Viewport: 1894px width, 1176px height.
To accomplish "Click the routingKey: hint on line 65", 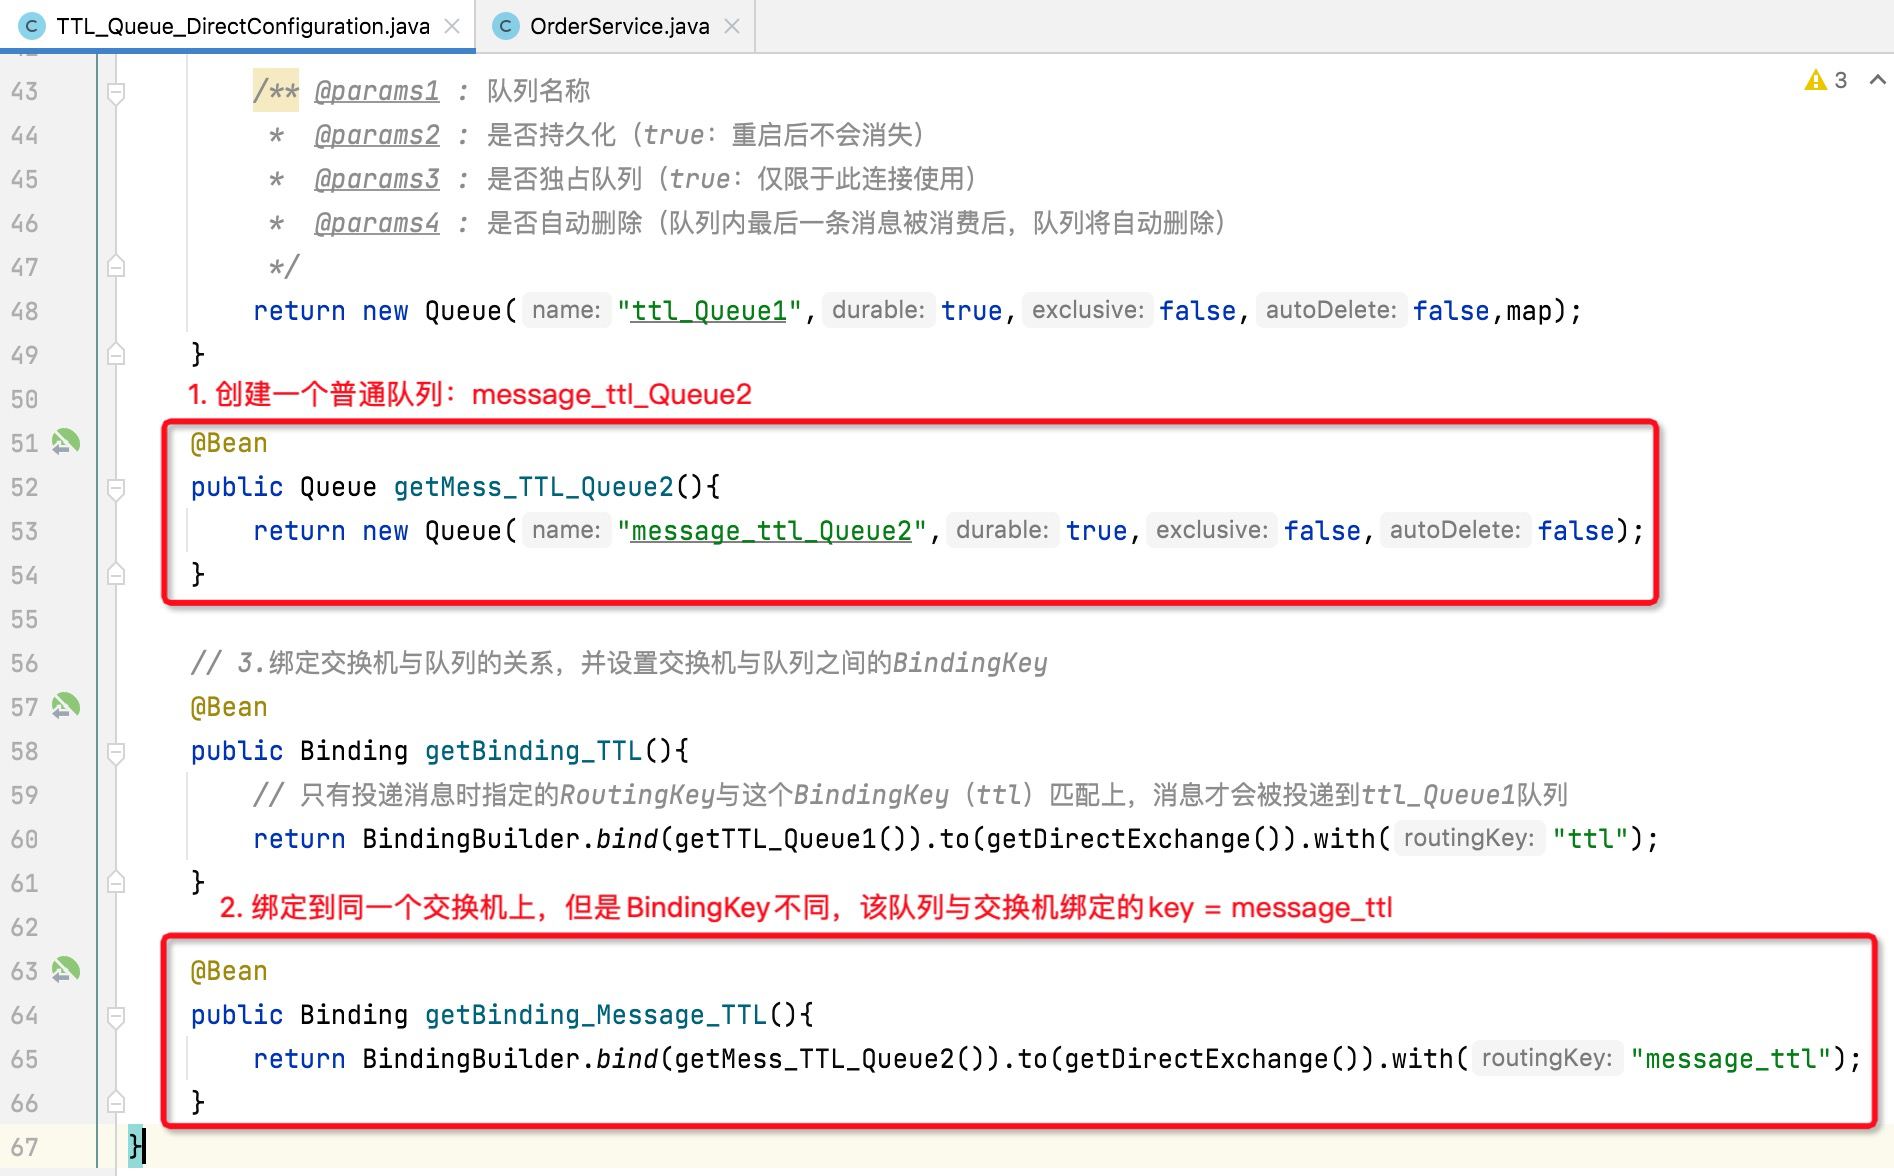I will click(1546, 1058).
